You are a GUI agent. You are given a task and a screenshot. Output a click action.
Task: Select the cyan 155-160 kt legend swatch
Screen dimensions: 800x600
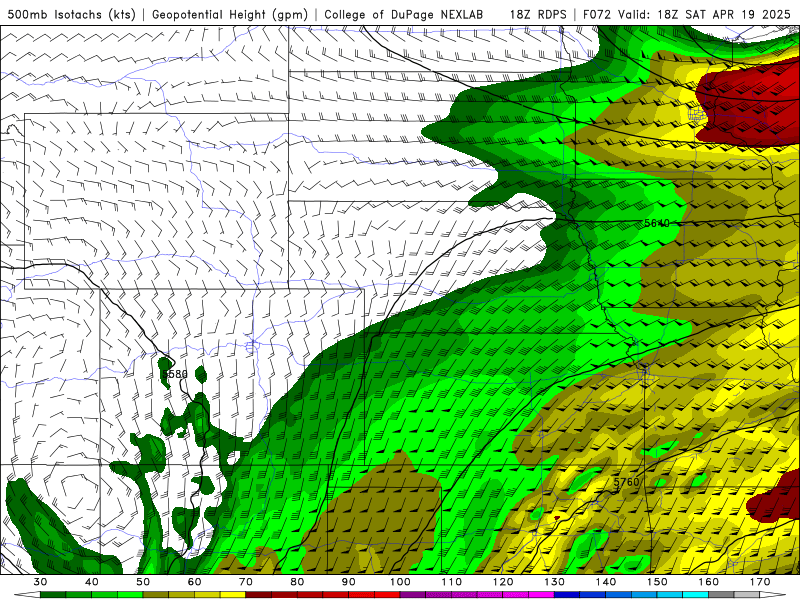click(696, 595)
